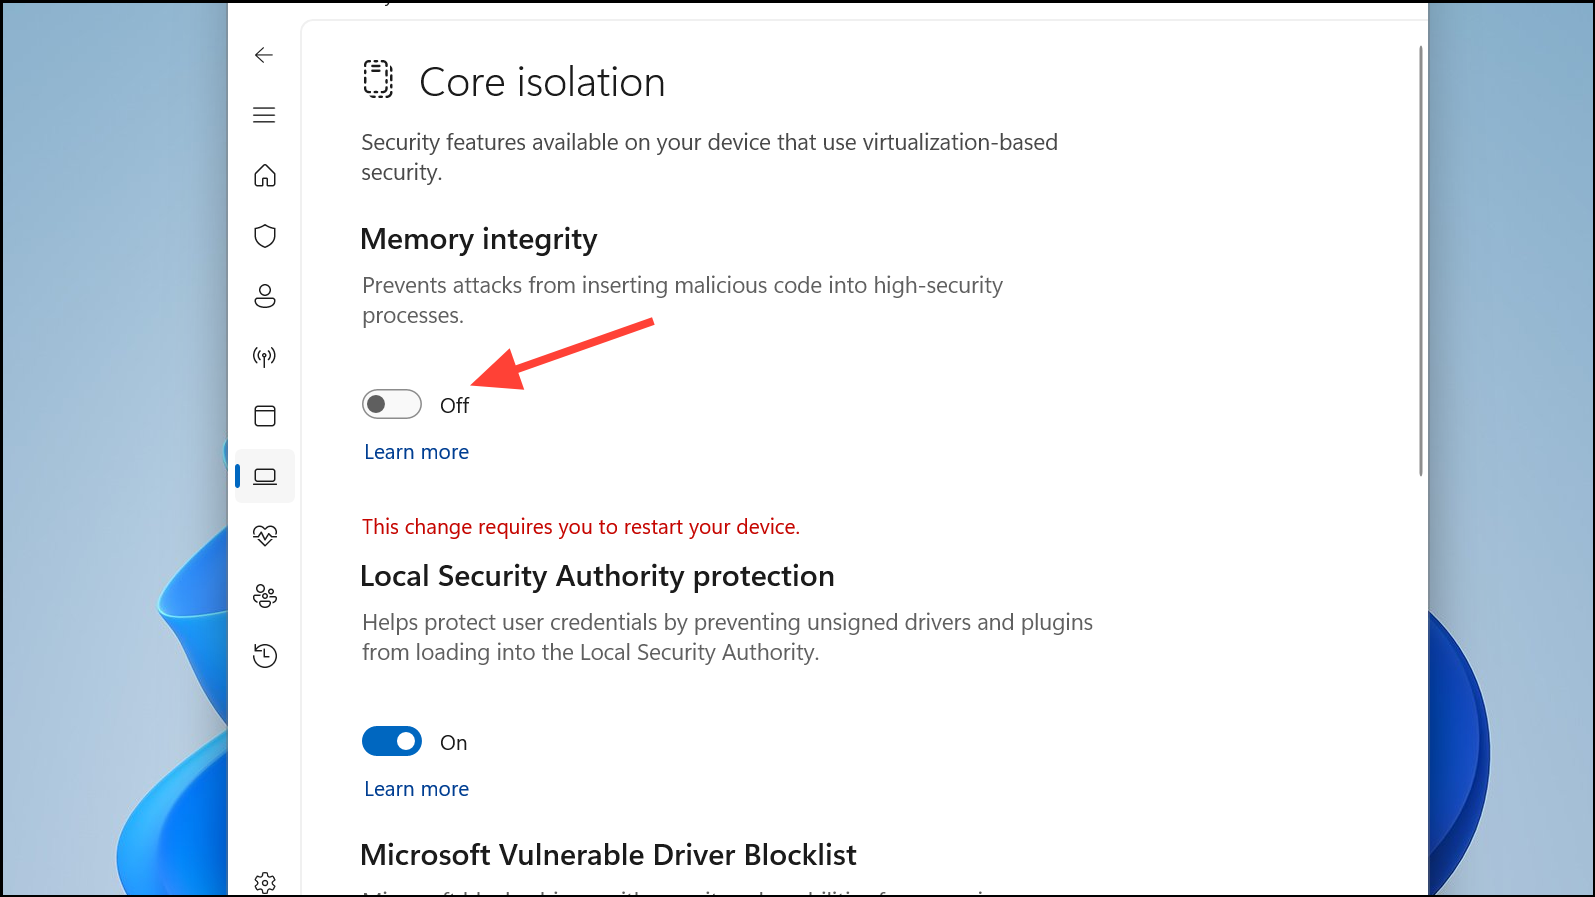
Task: Turn off Local Security Authority protection toggle
Action: pos(391,741)
